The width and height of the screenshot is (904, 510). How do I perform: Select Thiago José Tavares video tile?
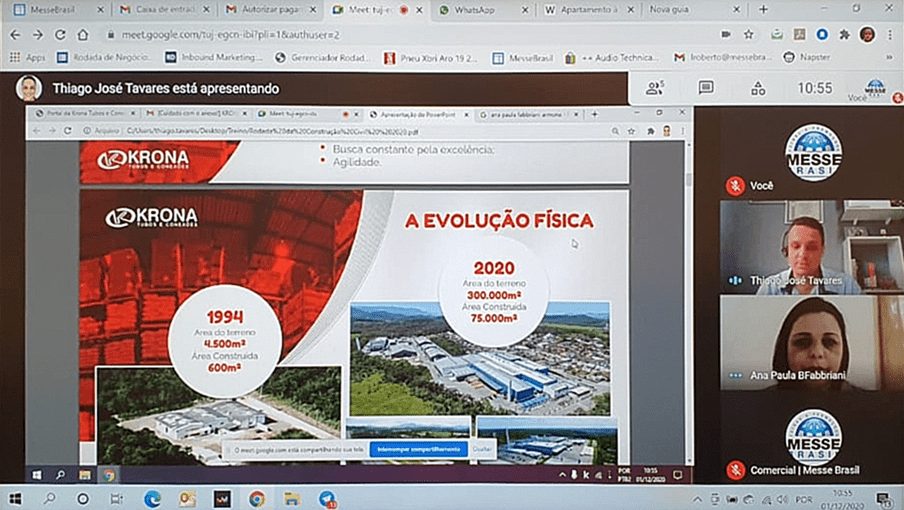tap(812, 247)
